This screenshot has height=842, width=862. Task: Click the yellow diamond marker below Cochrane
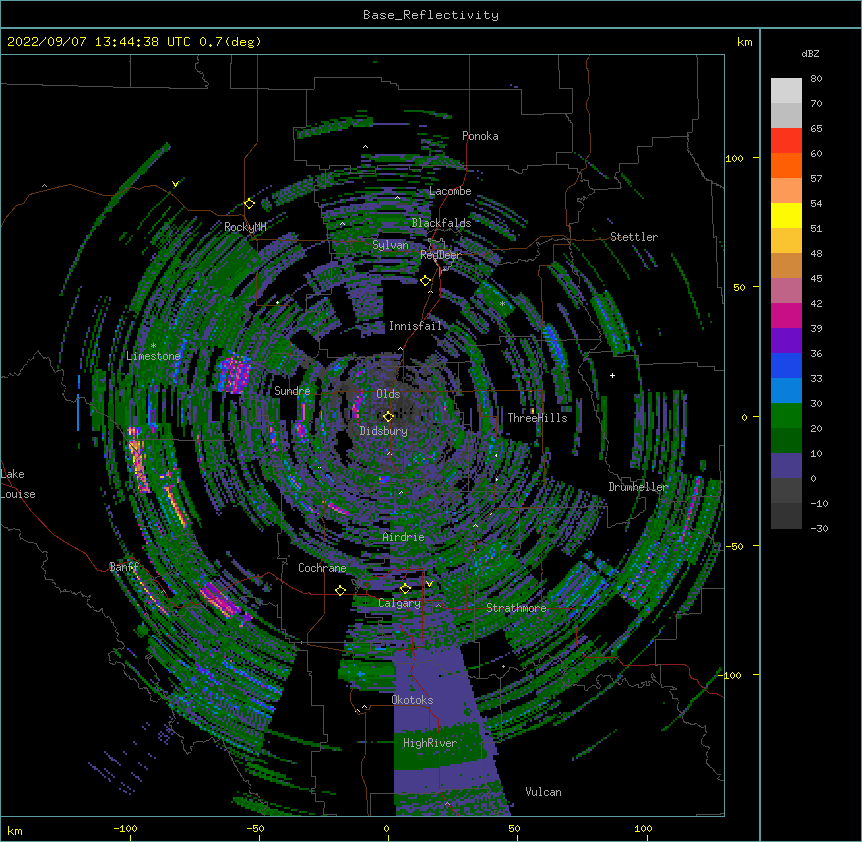(x=340, y=590)
